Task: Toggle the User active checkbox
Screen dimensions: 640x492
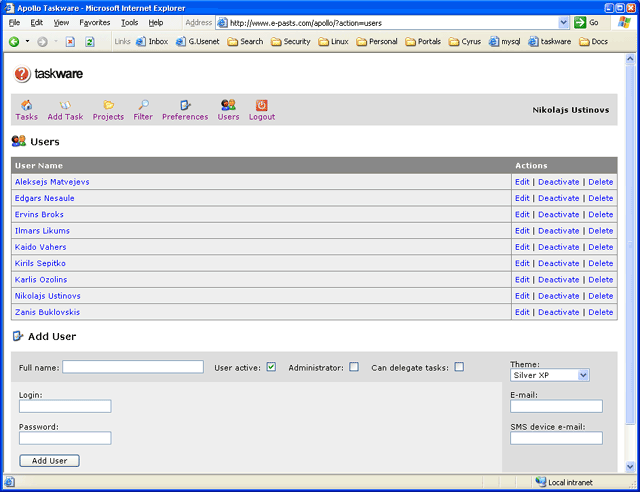Action: click(x=271, y=367)
